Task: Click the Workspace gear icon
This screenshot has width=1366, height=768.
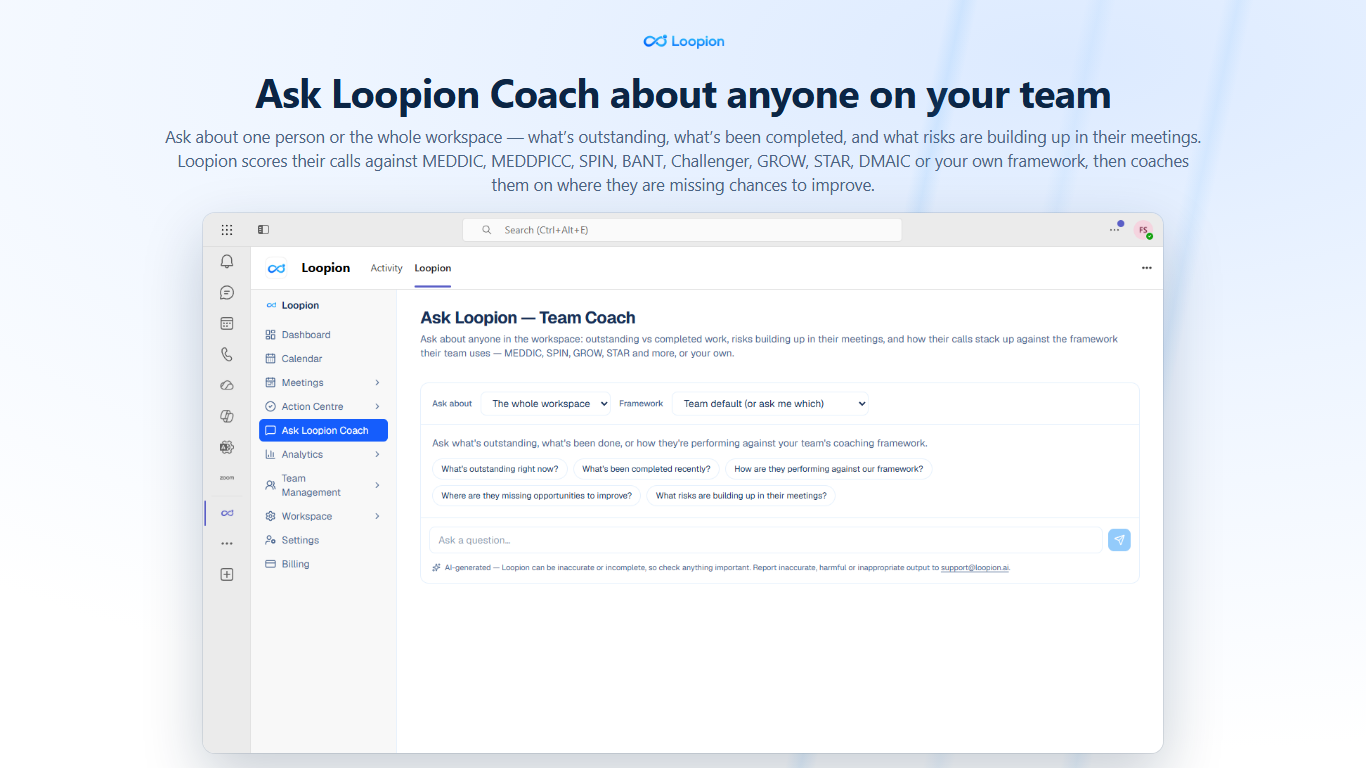Action: (270, 516)
